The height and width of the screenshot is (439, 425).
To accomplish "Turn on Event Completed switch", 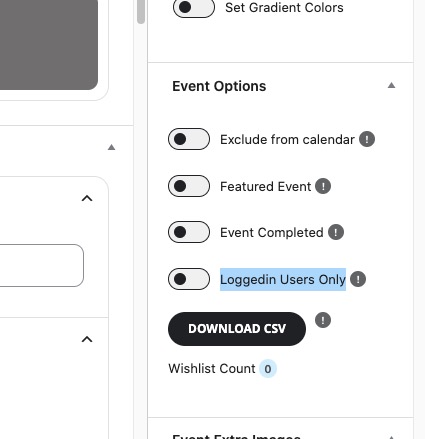I will click(189, 232).
